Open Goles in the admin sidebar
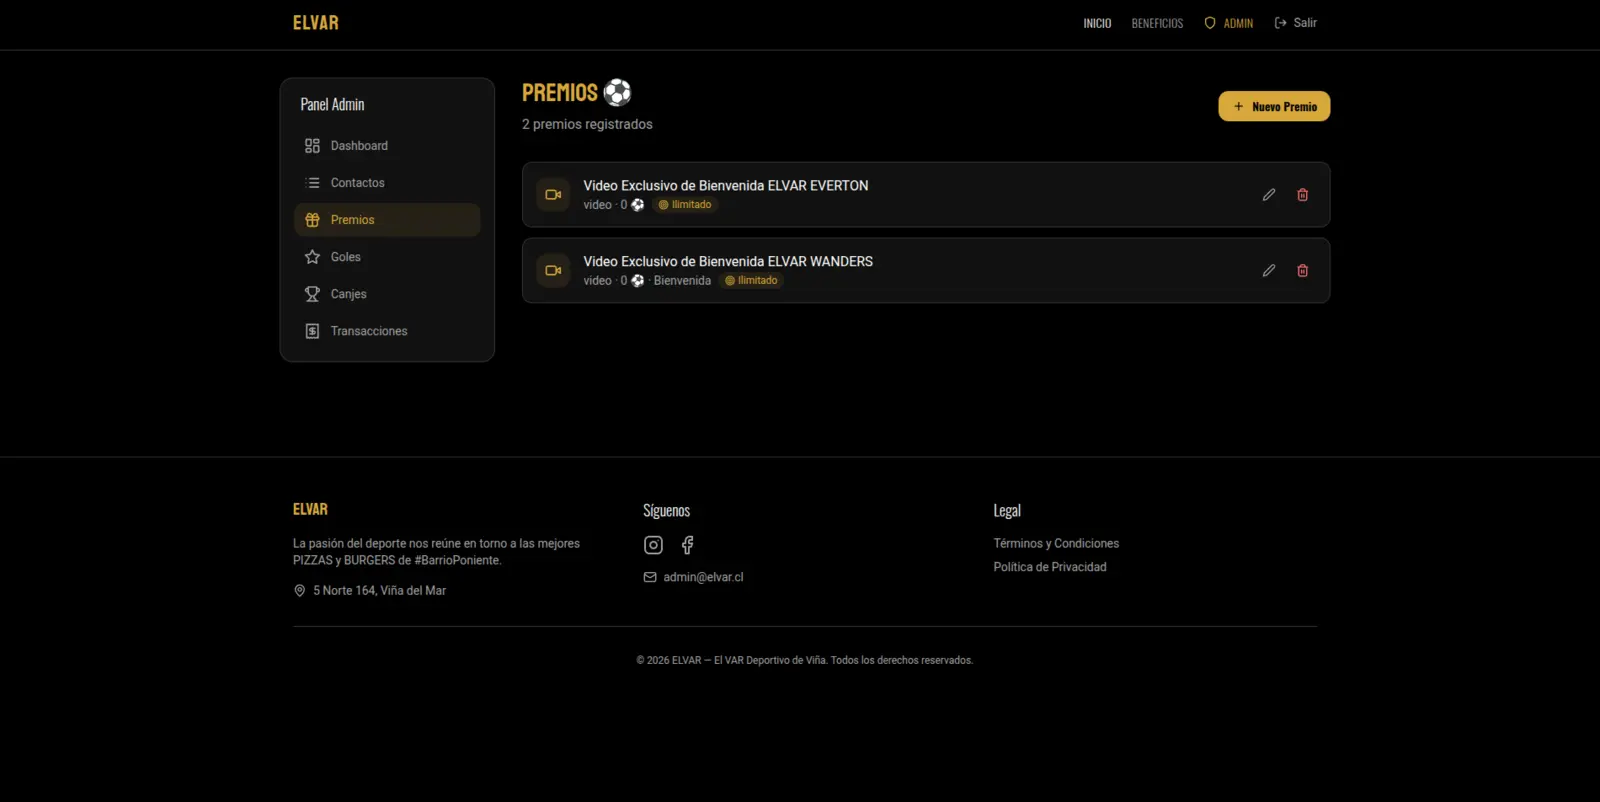Screen dimensions: 1600x802 387,257
